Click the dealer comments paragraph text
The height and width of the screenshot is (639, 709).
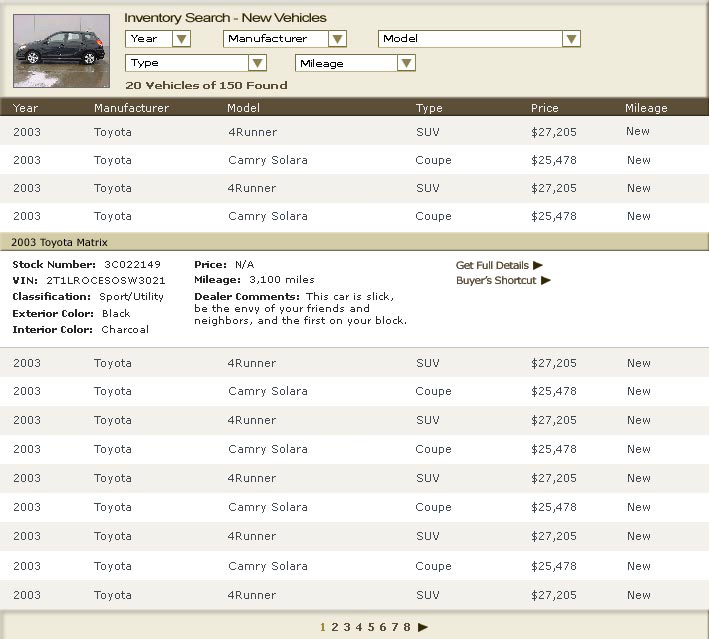click(301, 308)
